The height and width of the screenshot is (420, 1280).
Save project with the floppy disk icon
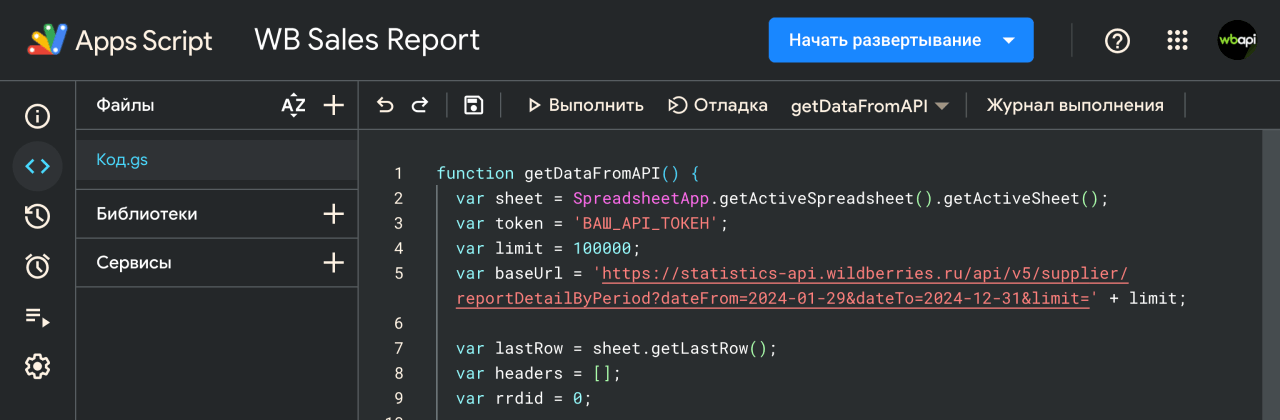474,105
